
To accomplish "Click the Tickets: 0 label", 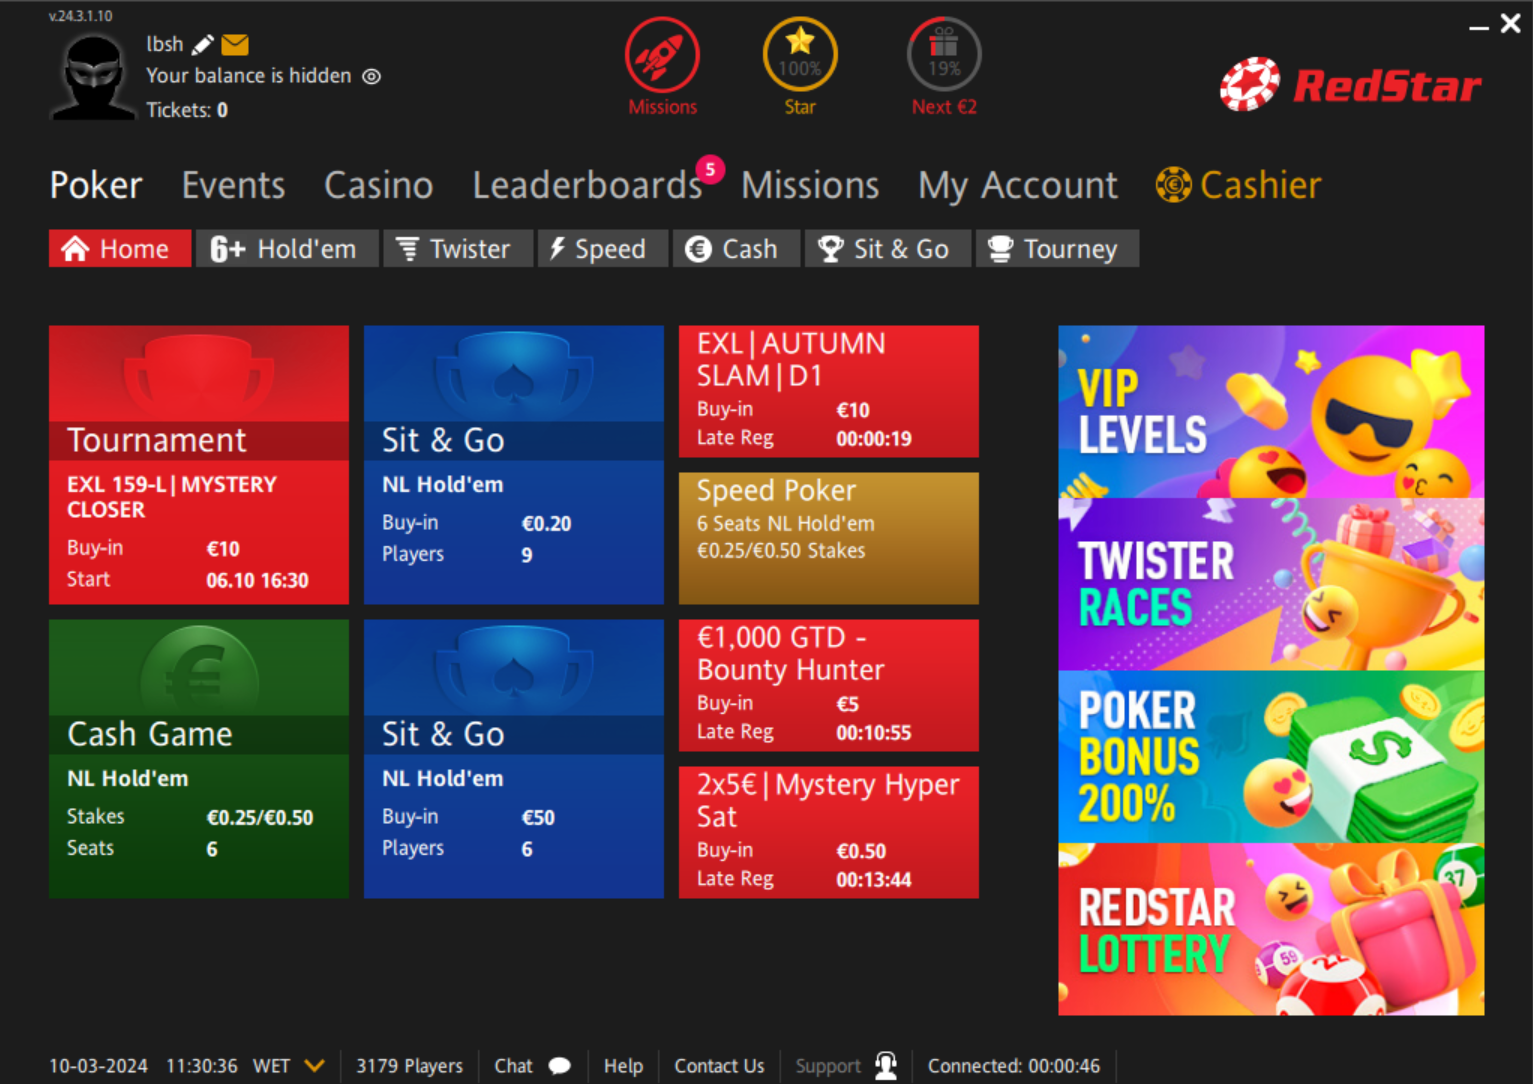I will [x=187, y=110].
